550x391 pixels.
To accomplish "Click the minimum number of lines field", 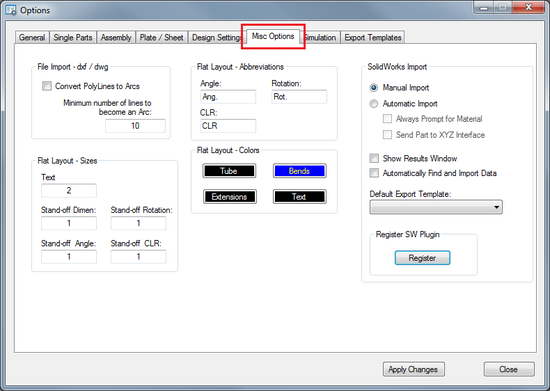I will click(x=135, y=126).
